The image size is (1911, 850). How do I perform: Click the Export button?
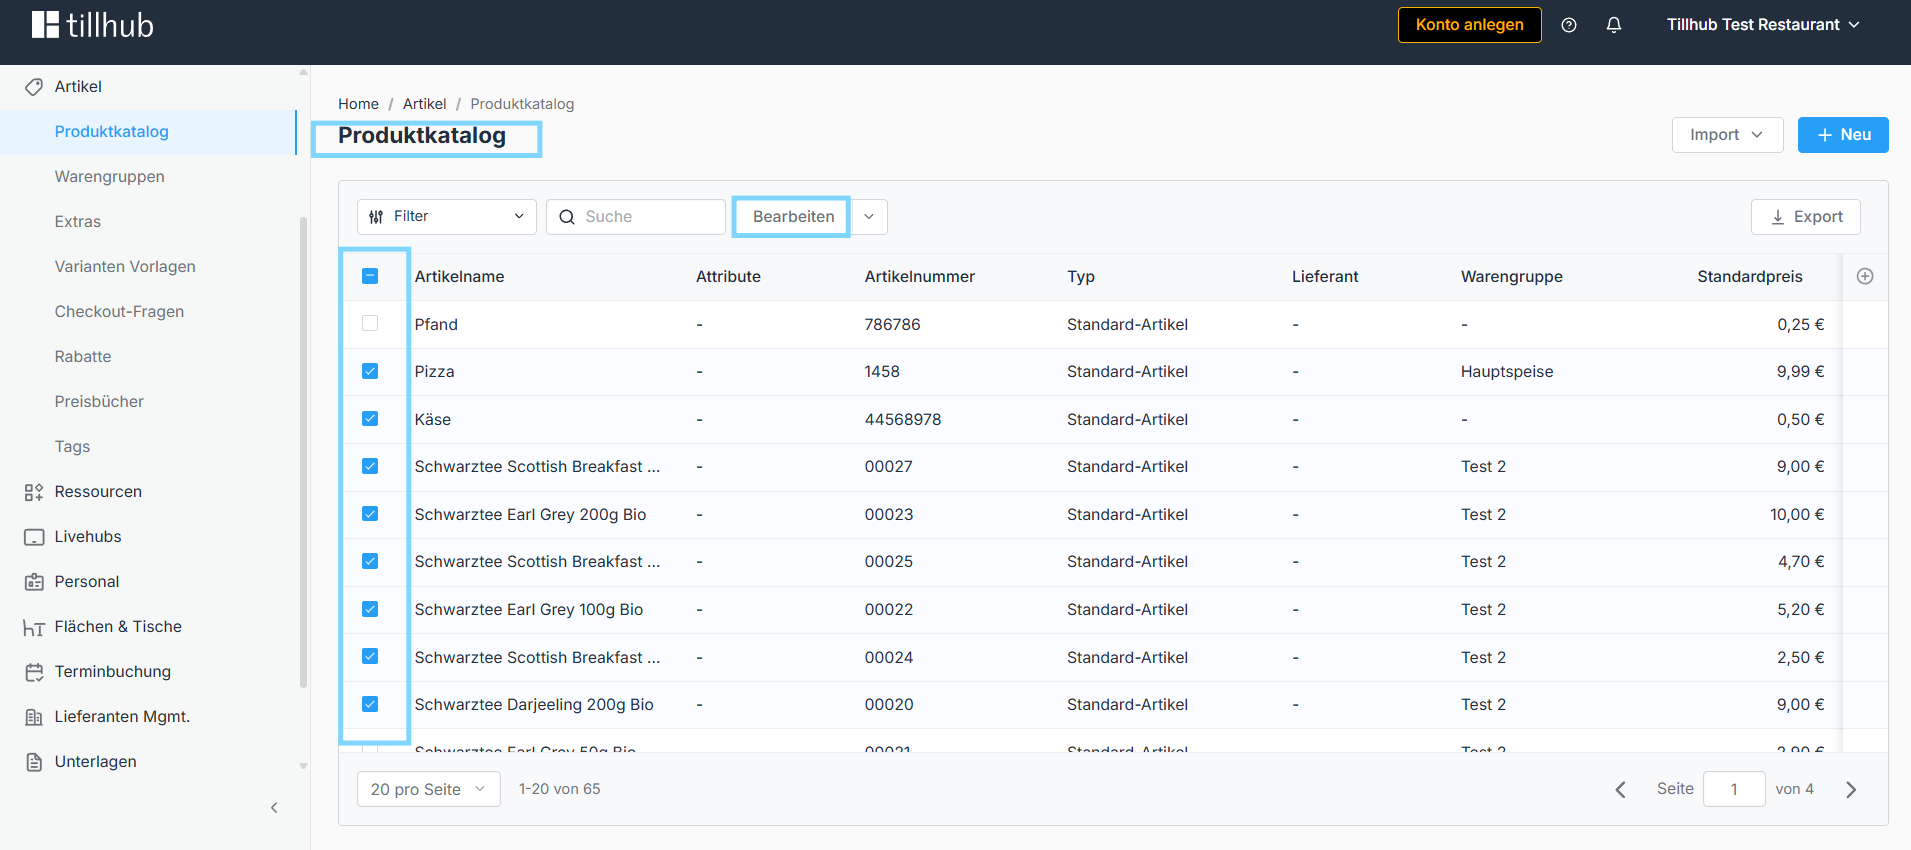(1806, 217)
